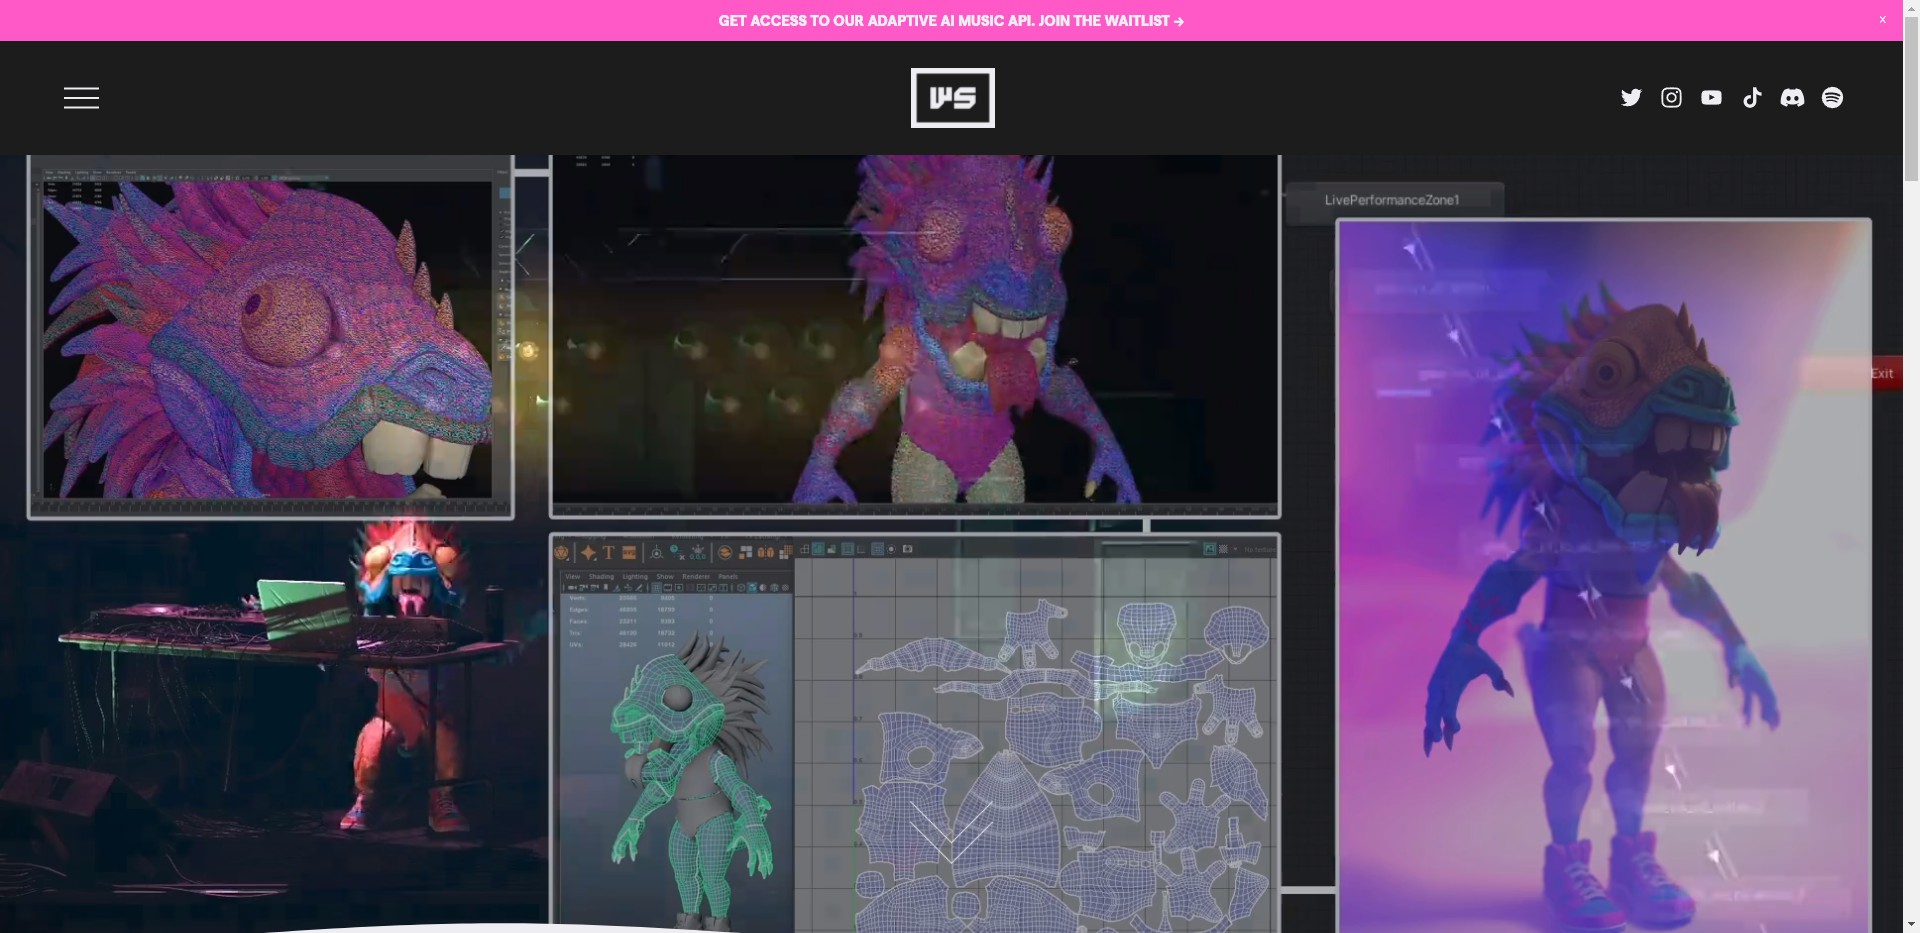Open the TikTok profile link
The image size is (1920, 933).
1752,97
